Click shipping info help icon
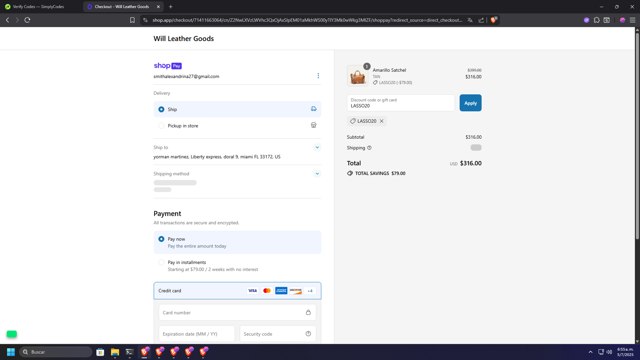 click(x=369, y=148)
